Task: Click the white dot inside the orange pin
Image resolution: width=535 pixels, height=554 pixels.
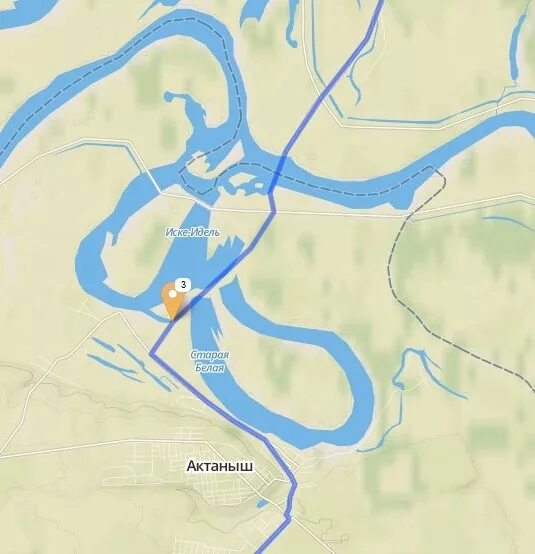Action: (173, 294)
